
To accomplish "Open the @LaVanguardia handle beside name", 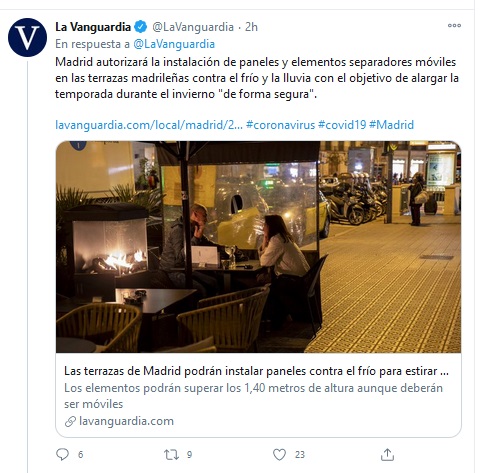I will (193, 27).
